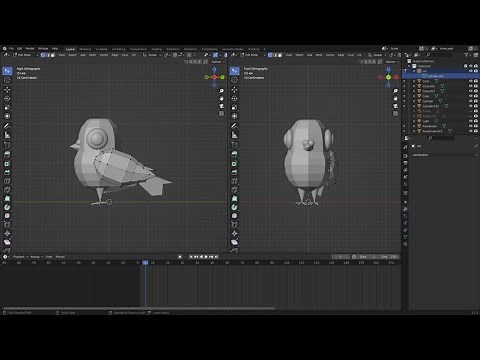Switch to the Modeling workspace tab
Image resolution: width=480 pixels, height=360 pixels.
pos(85,49)
